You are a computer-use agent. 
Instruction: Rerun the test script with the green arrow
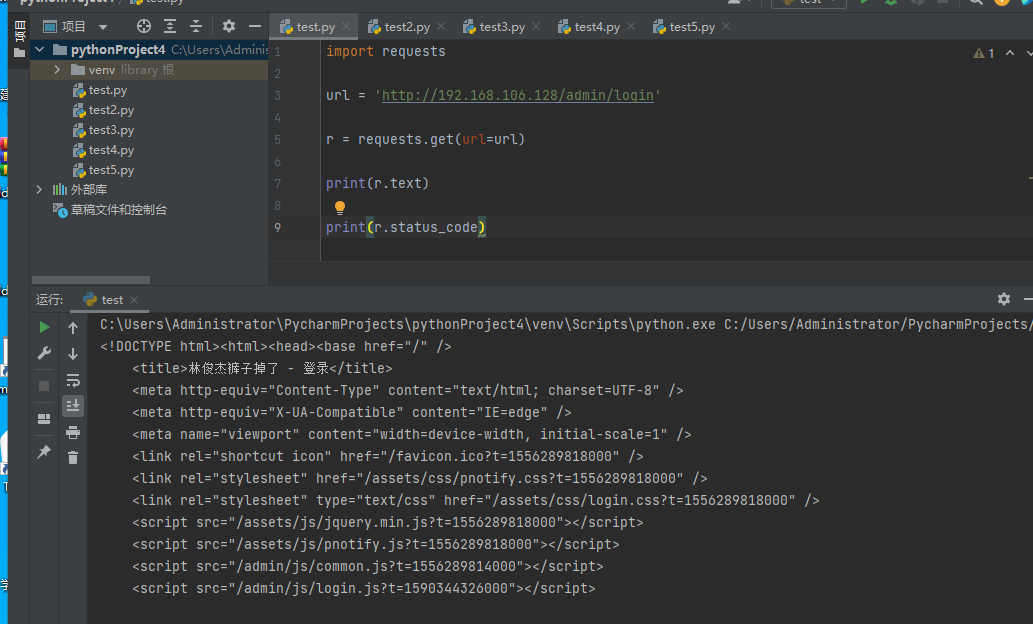[44, 327]
